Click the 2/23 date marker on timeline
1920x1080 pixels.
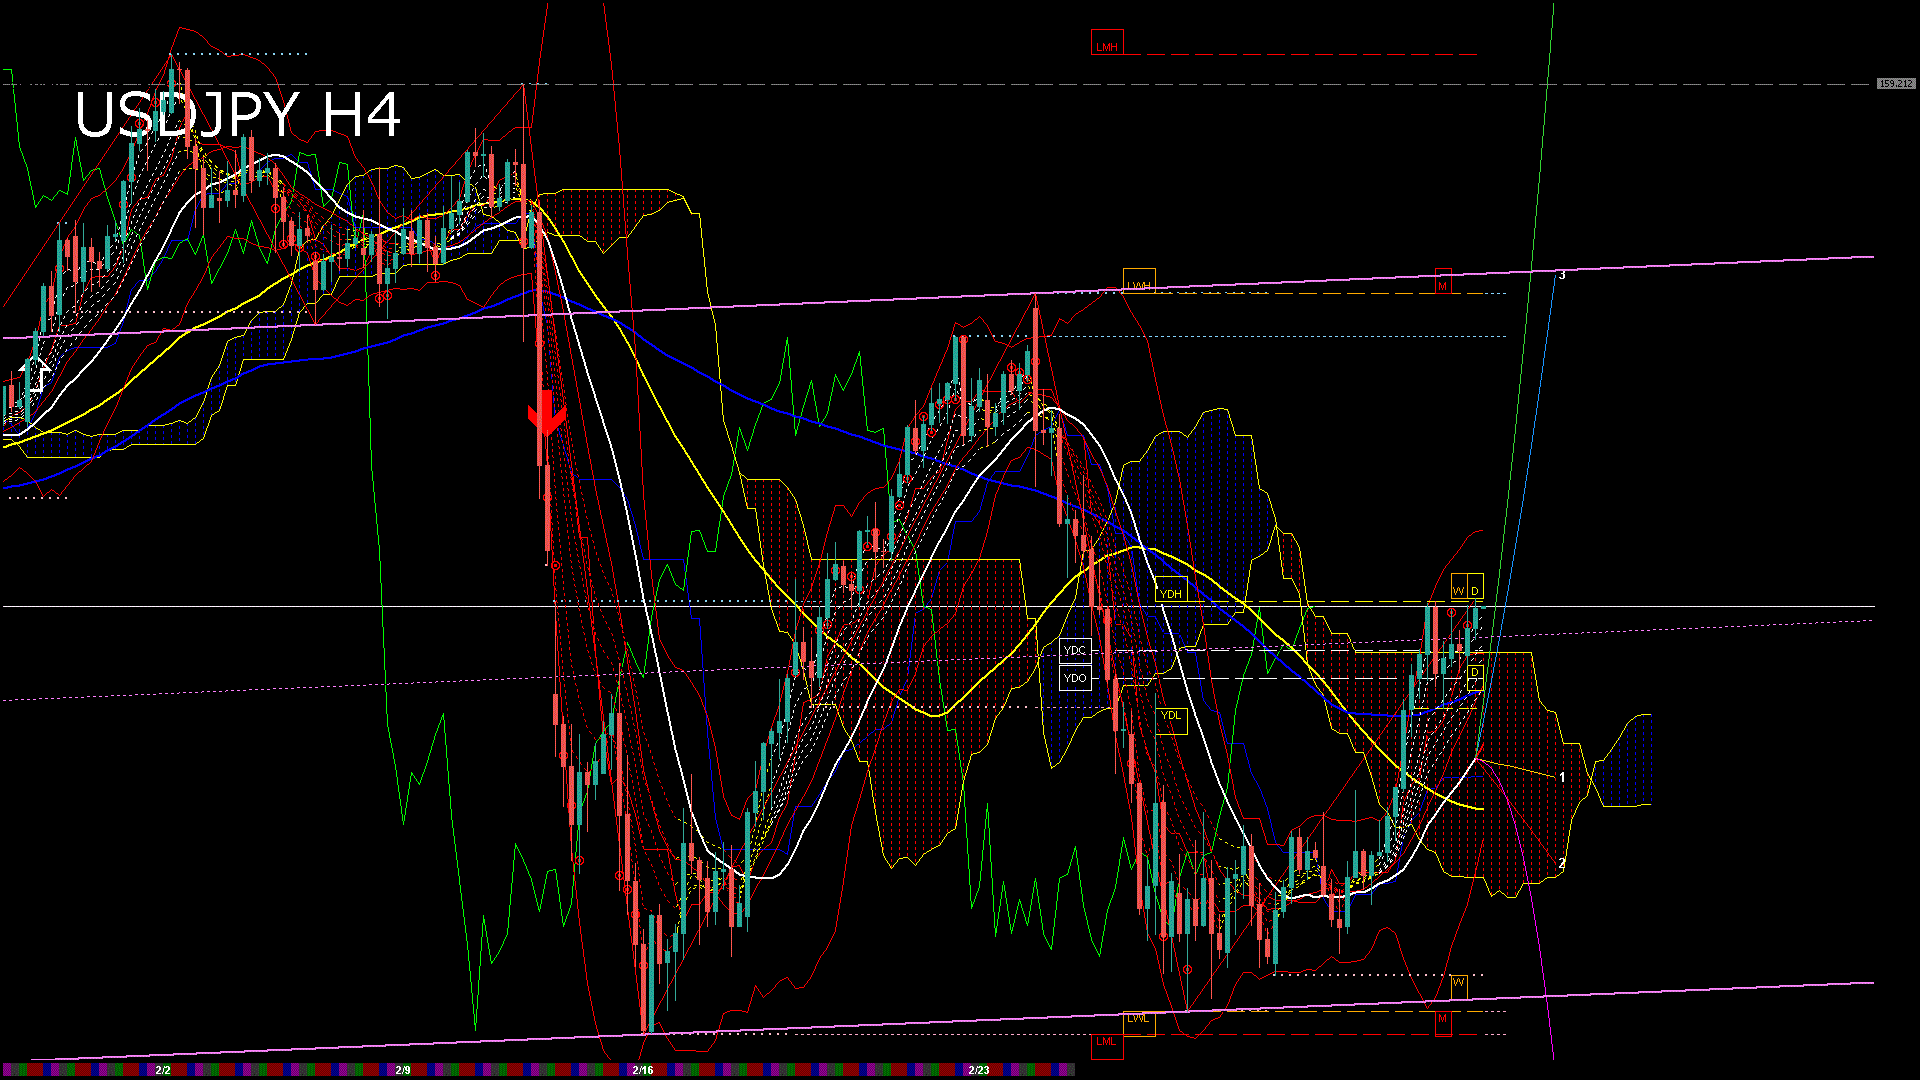[978, 1070]
